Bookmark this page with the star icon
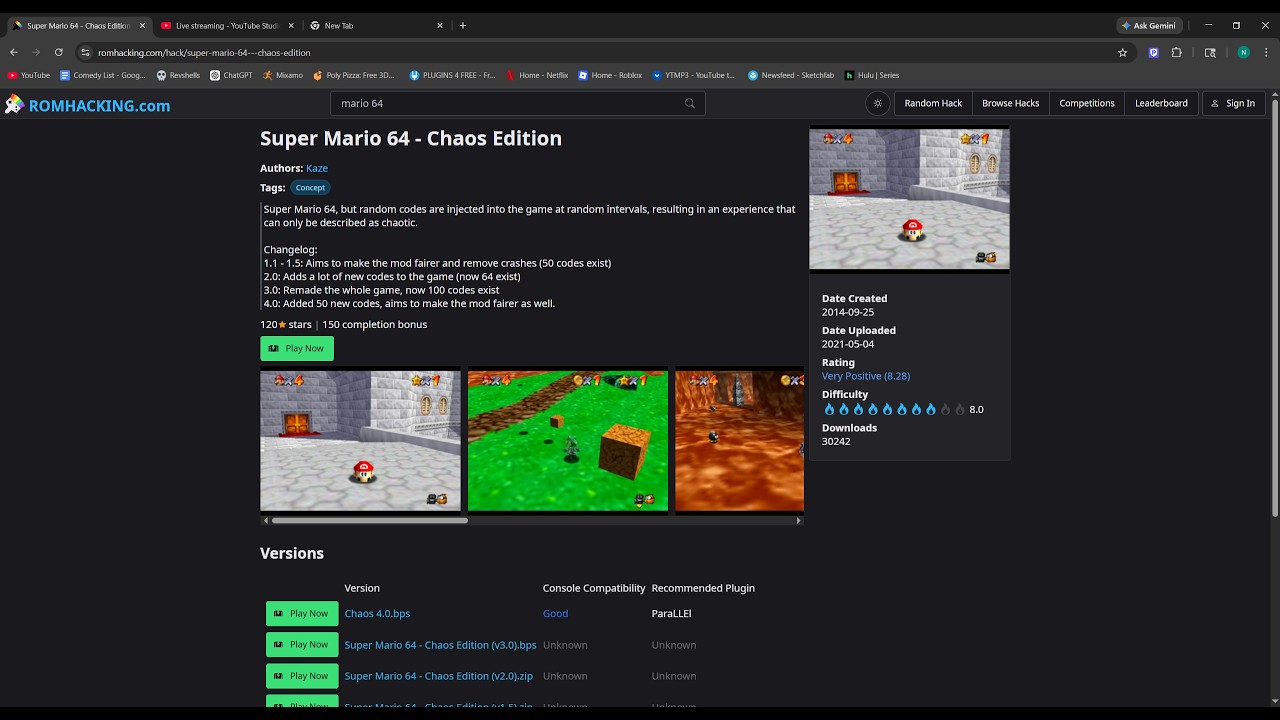The width and height of the screenshot is (1280, 720). (1123, 52)
